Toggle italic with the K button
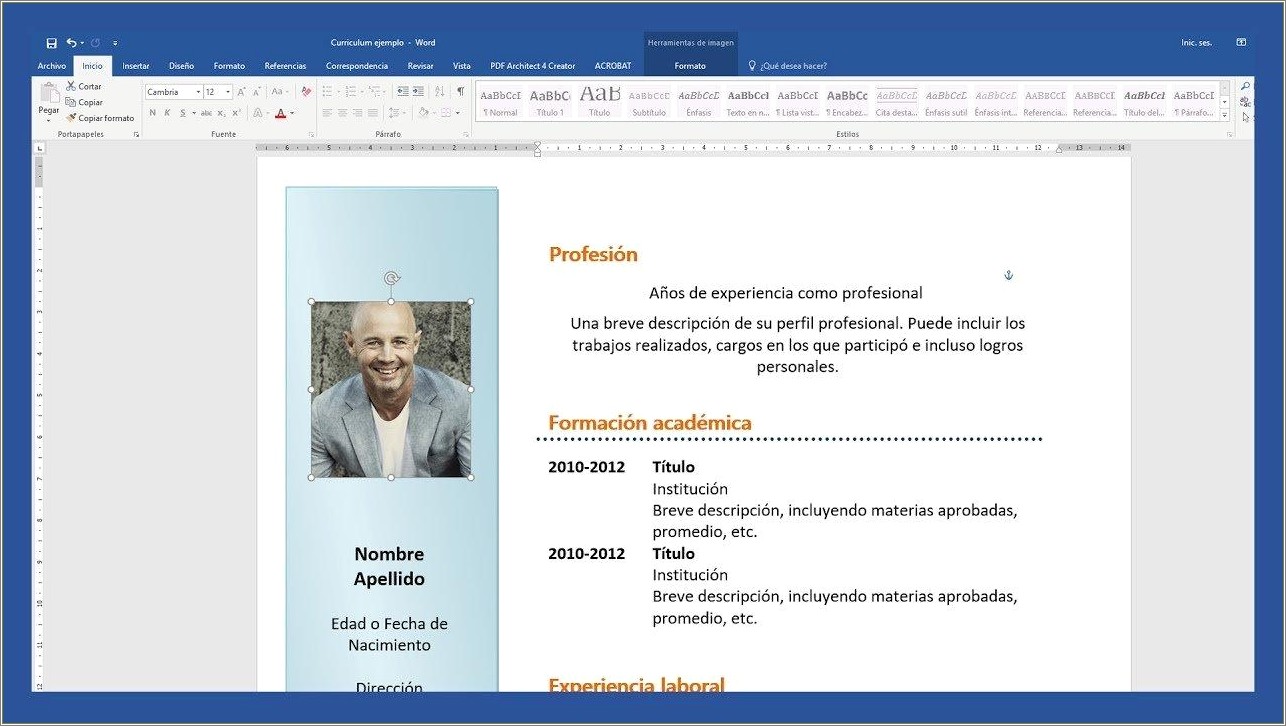1286x726 pixels. pos(166,112)
